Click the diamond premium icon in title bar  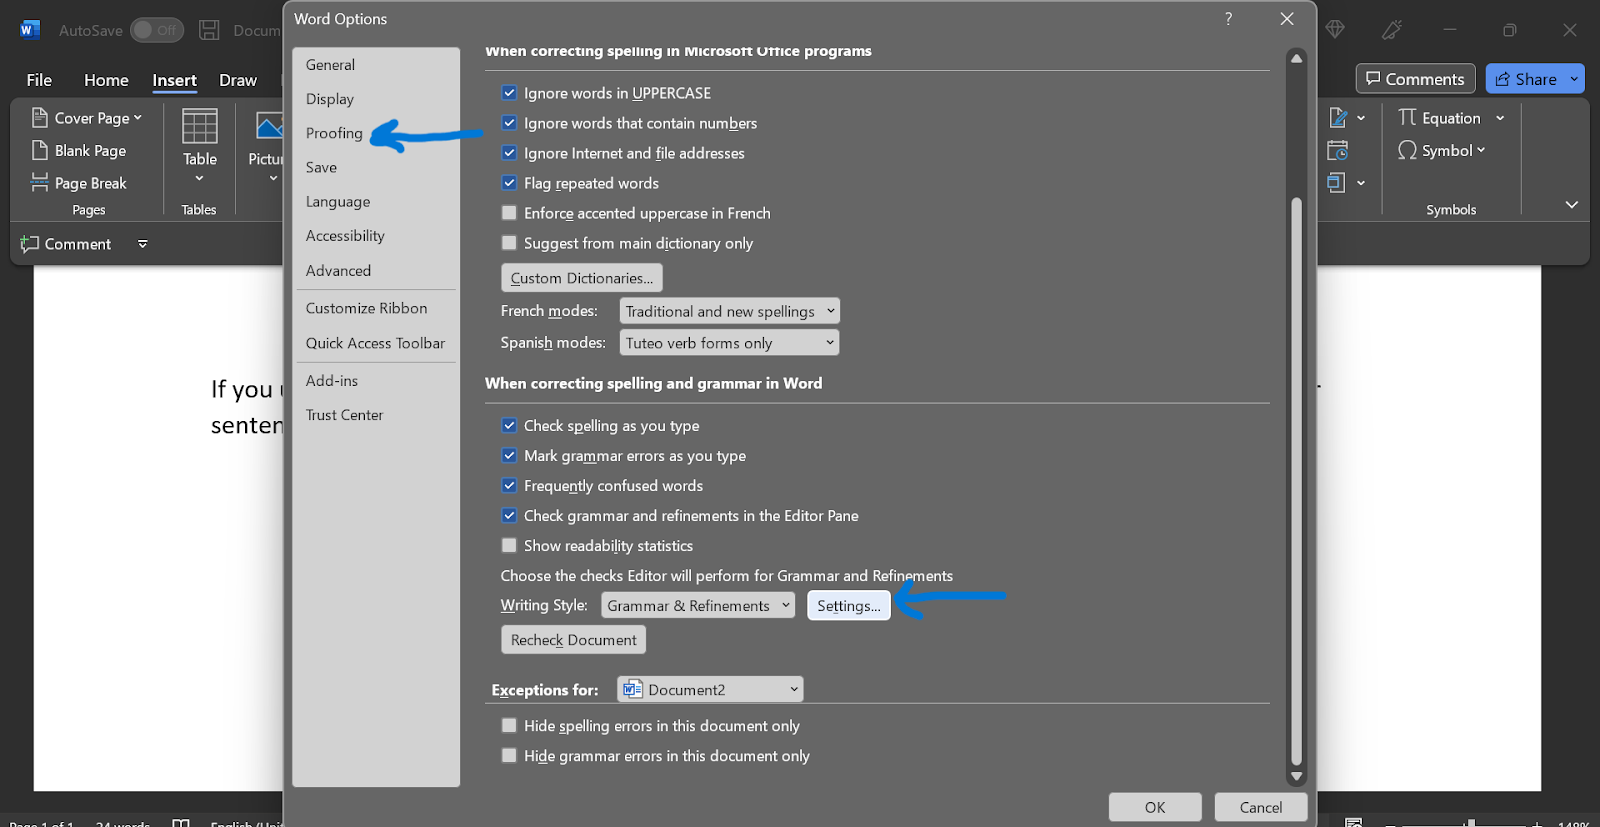(1335, 30)
